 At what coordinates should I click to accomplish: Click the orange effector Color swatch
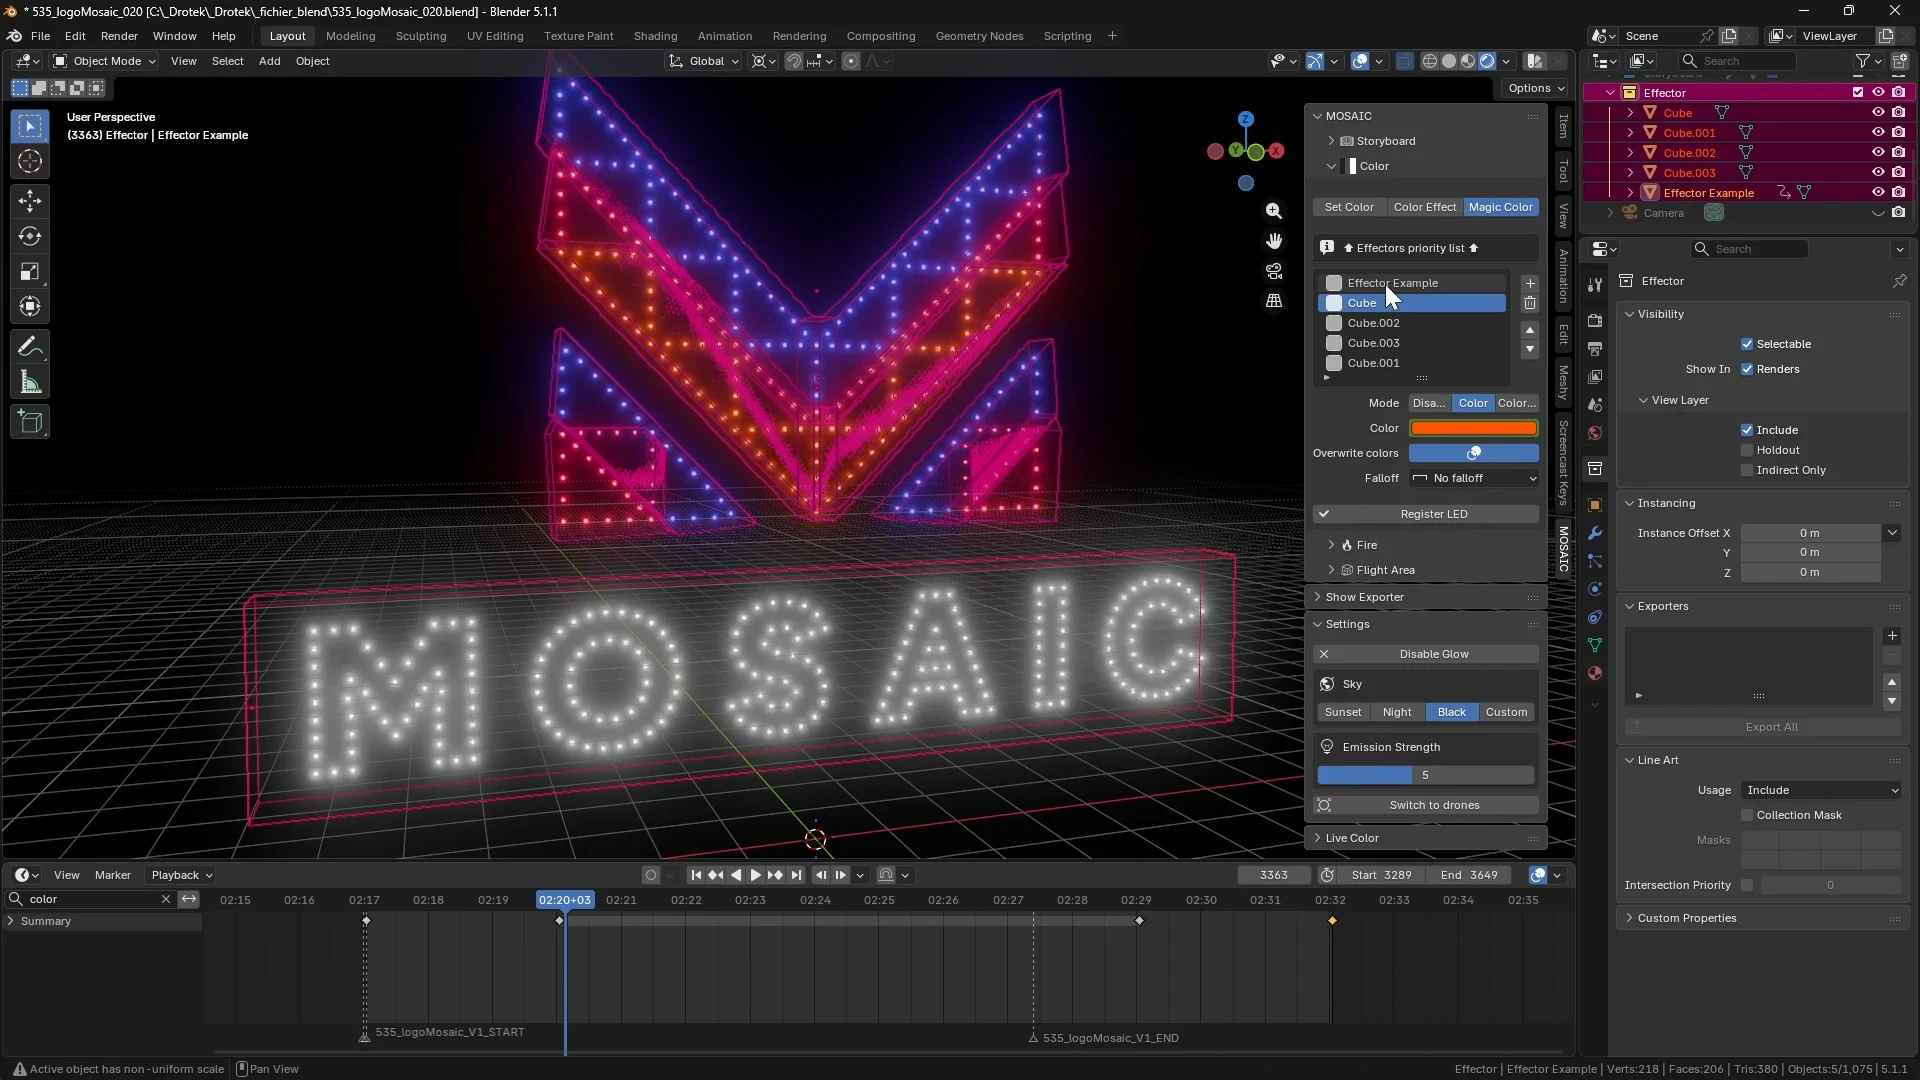pos(1474,428)
